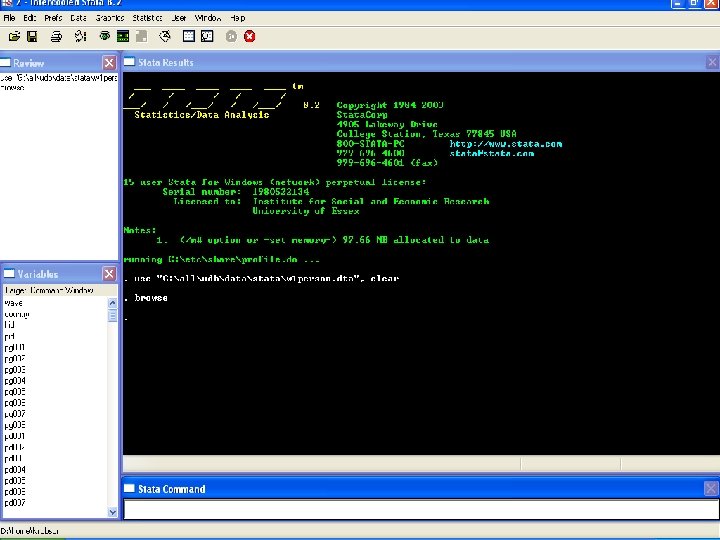Select the 'country' variable

click(17, 314)
